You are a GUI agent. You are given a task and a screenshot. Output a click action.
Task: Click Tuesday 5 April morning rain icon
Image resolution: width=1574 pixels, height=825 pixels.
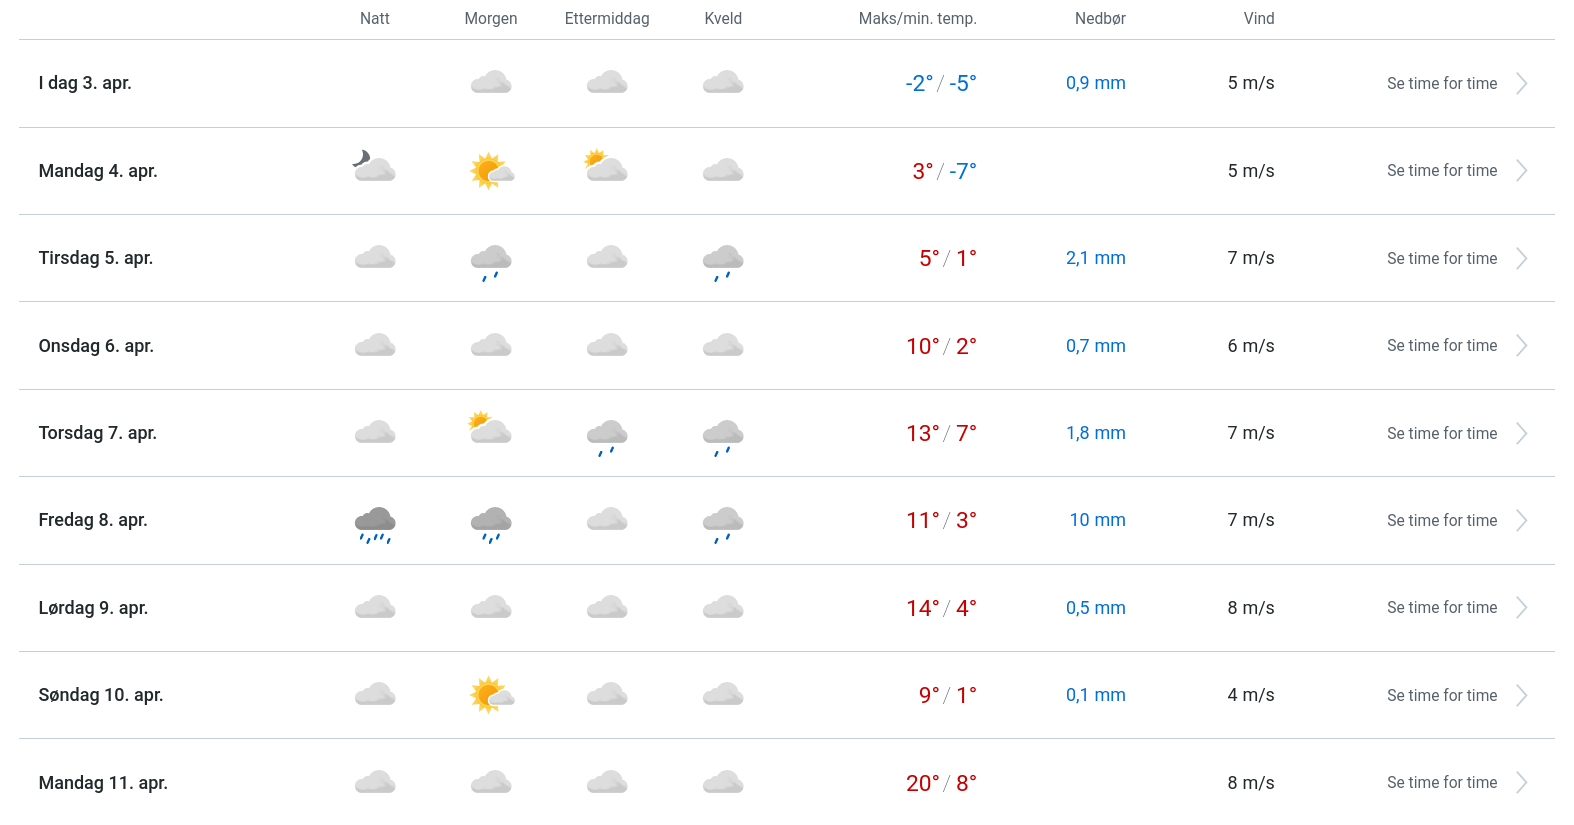pyautogui.click(x=491, y=261)
